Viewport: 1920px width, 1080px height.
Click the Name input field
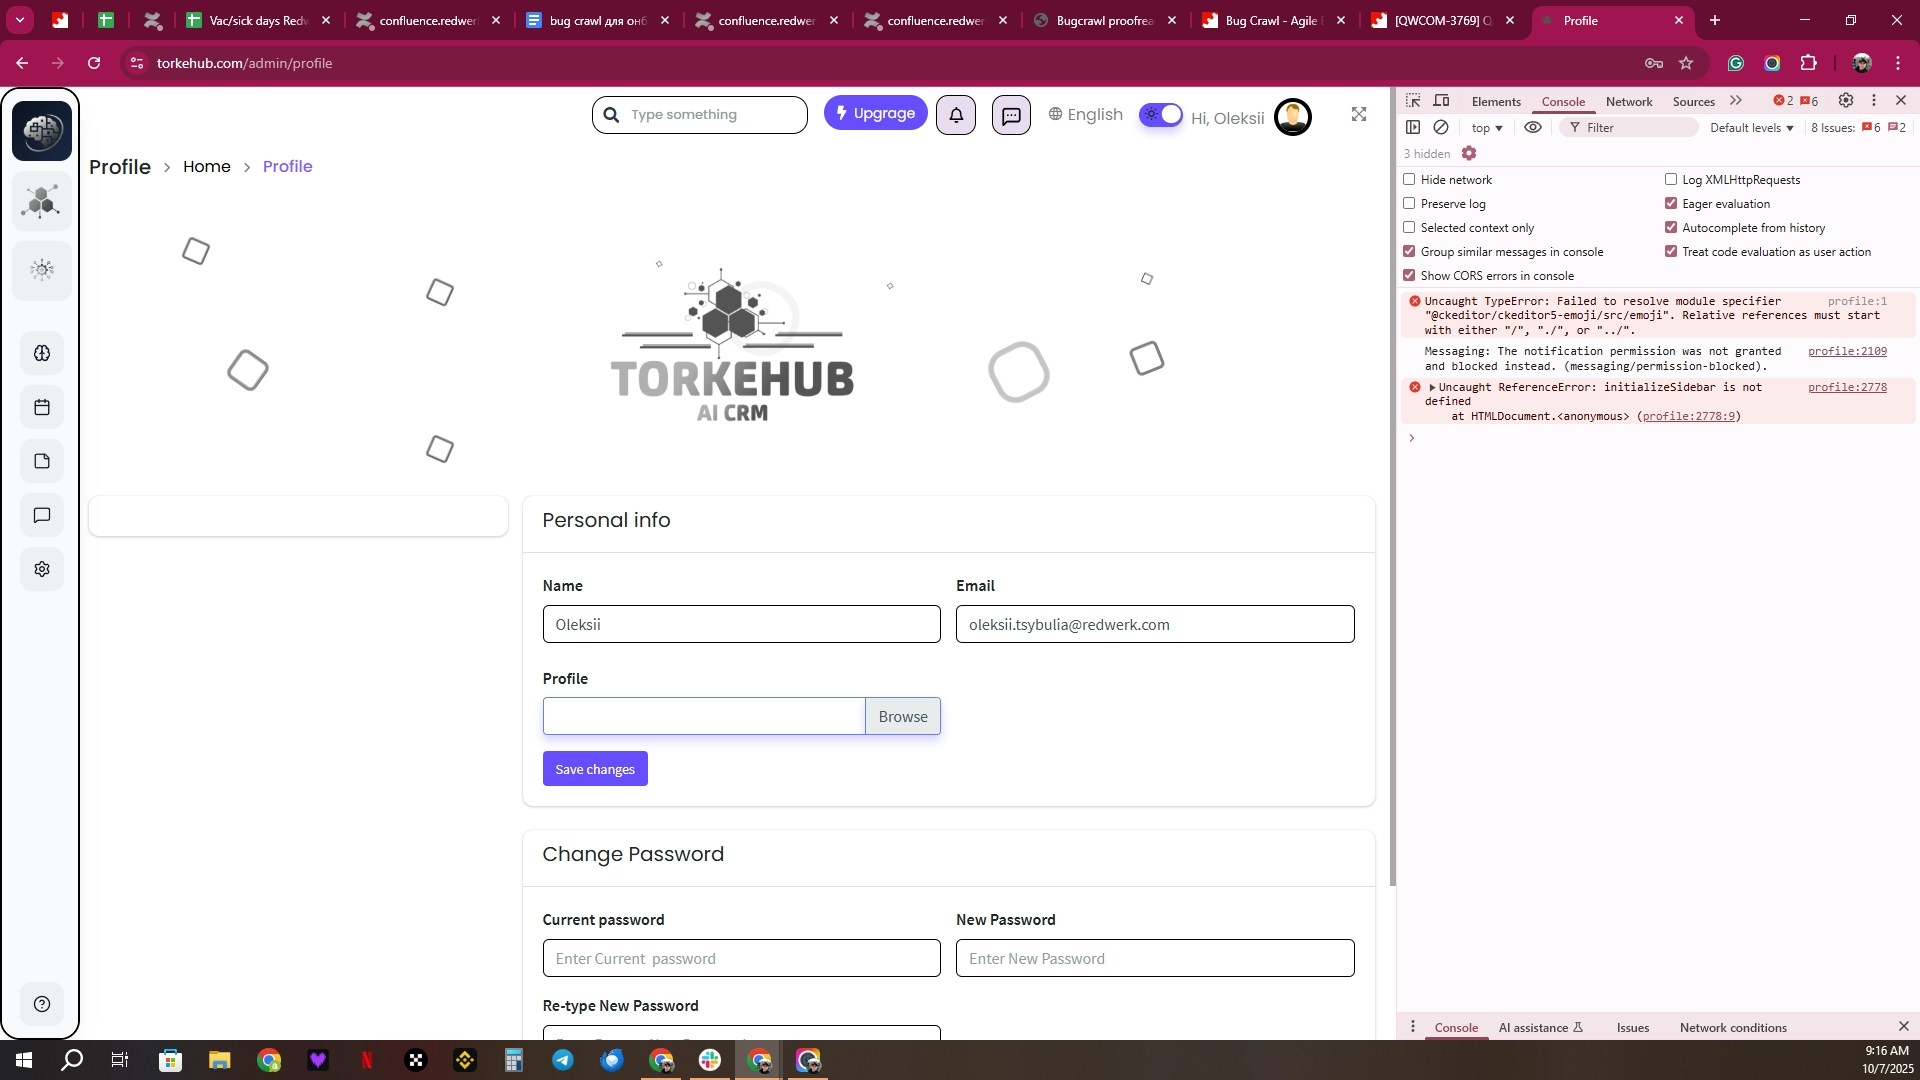[742, 624]
